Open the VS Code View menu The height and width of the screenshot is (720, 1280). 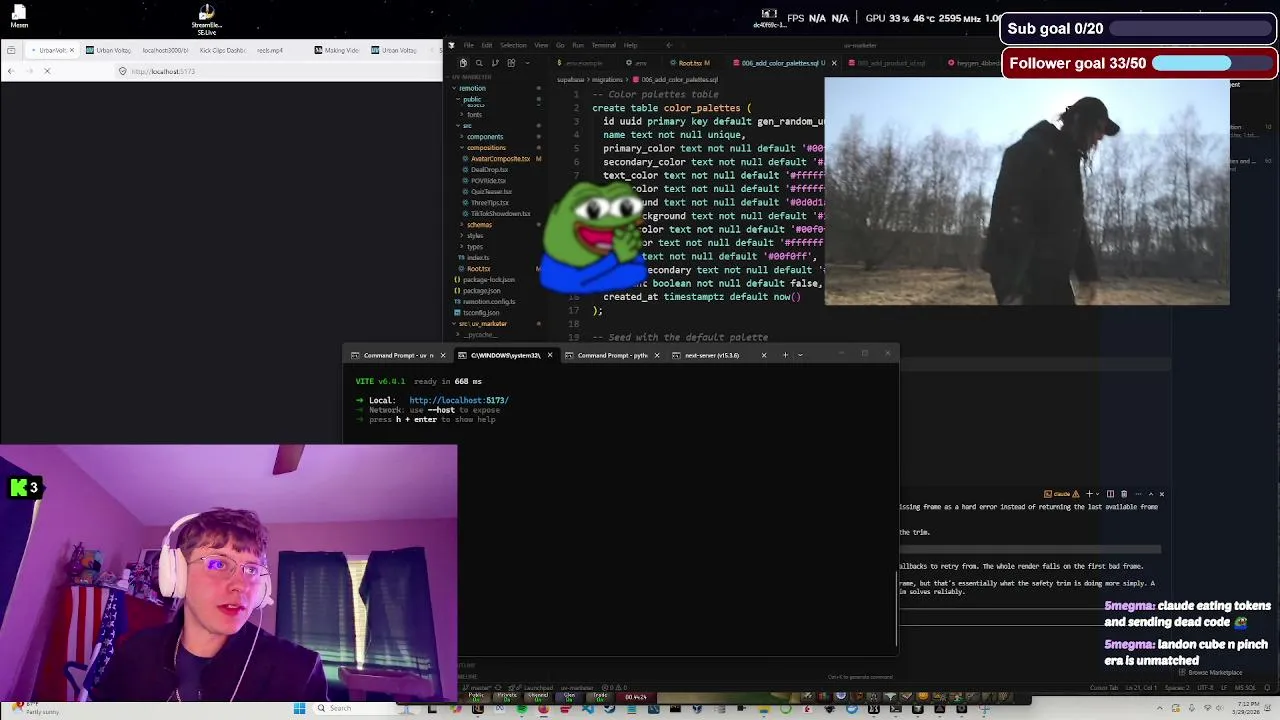point(541,45)
